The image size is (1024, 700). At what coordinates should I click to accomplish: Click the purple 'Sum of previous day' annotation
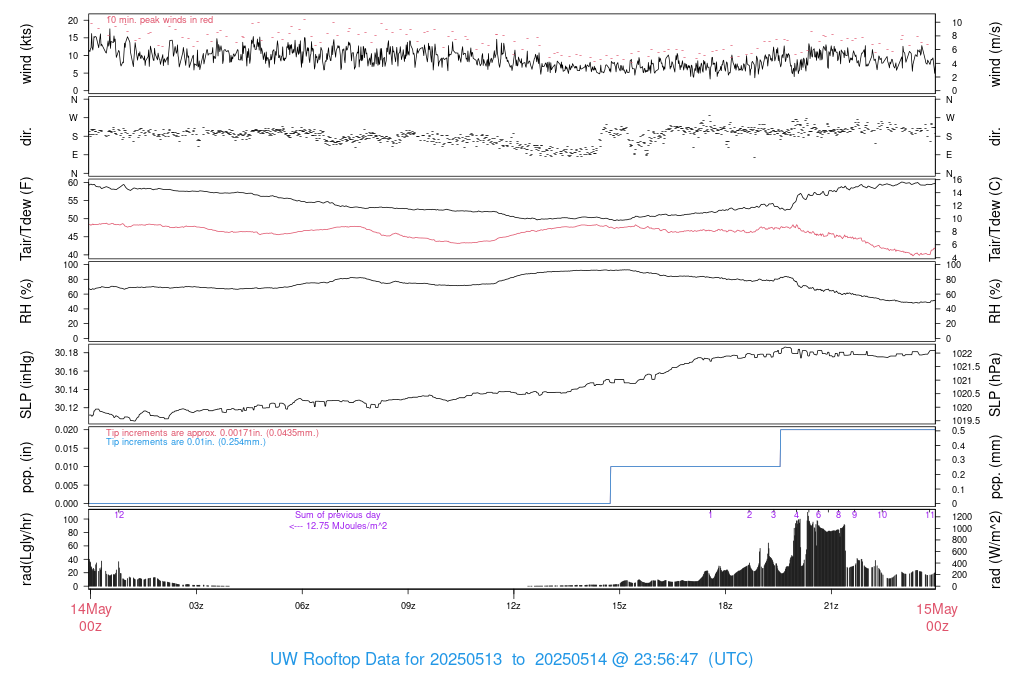pos(337,515)
